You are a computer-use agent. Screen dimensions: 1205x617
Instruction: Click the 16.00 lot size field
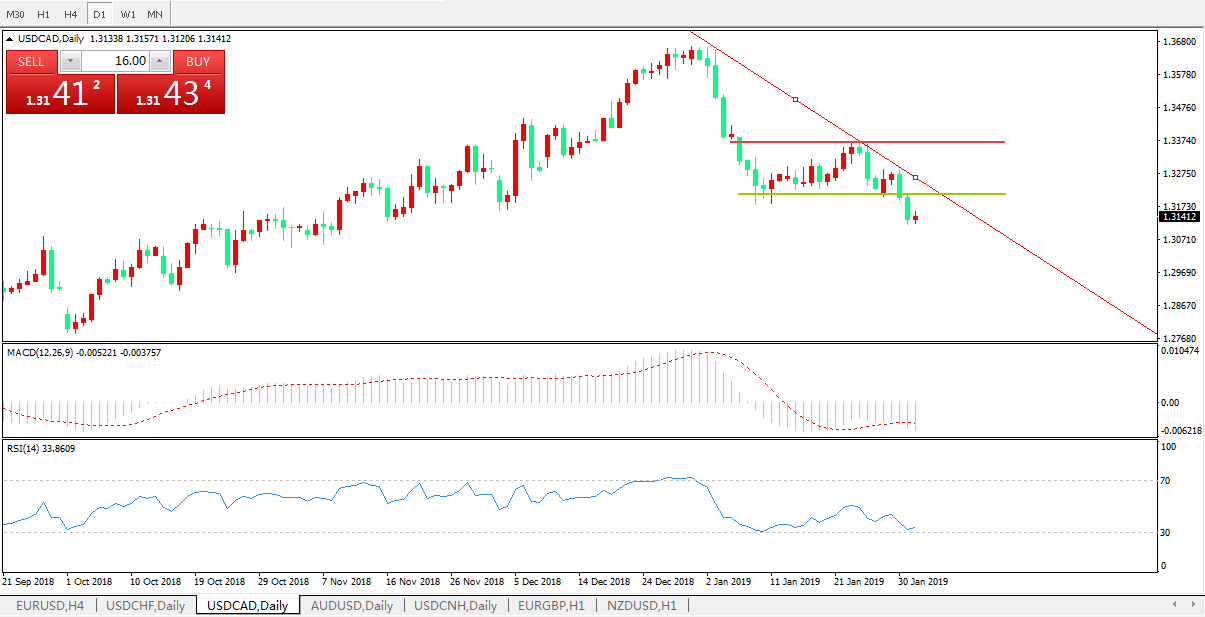point(115,61)
